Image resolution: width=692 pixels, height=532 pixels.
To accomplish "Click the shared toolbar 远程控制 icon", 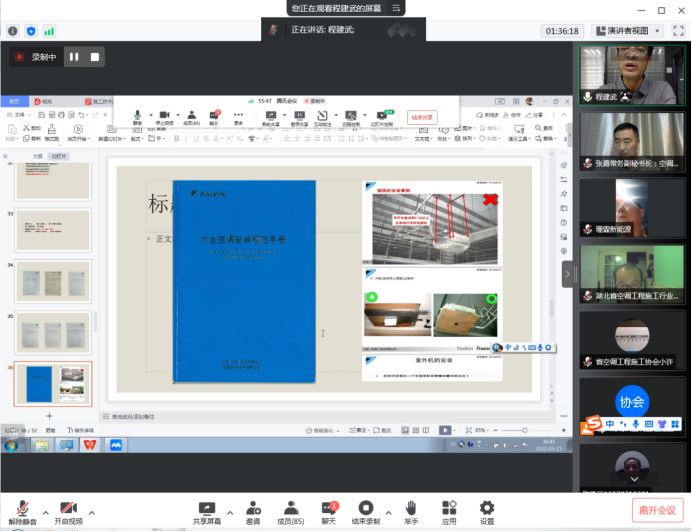I will point(351,118).
